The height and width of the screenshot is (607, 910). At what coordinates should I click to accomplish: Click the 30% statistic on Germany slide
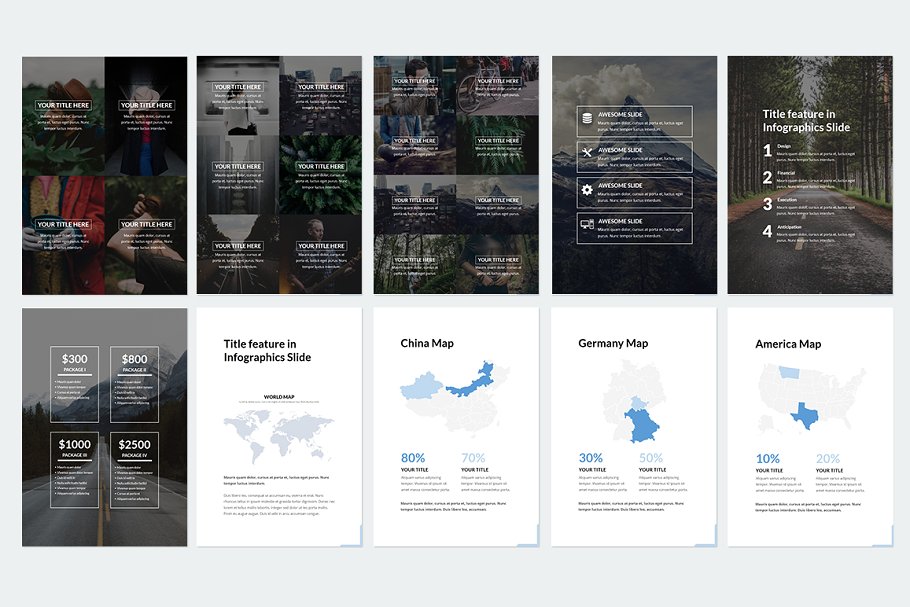(590, 458)
